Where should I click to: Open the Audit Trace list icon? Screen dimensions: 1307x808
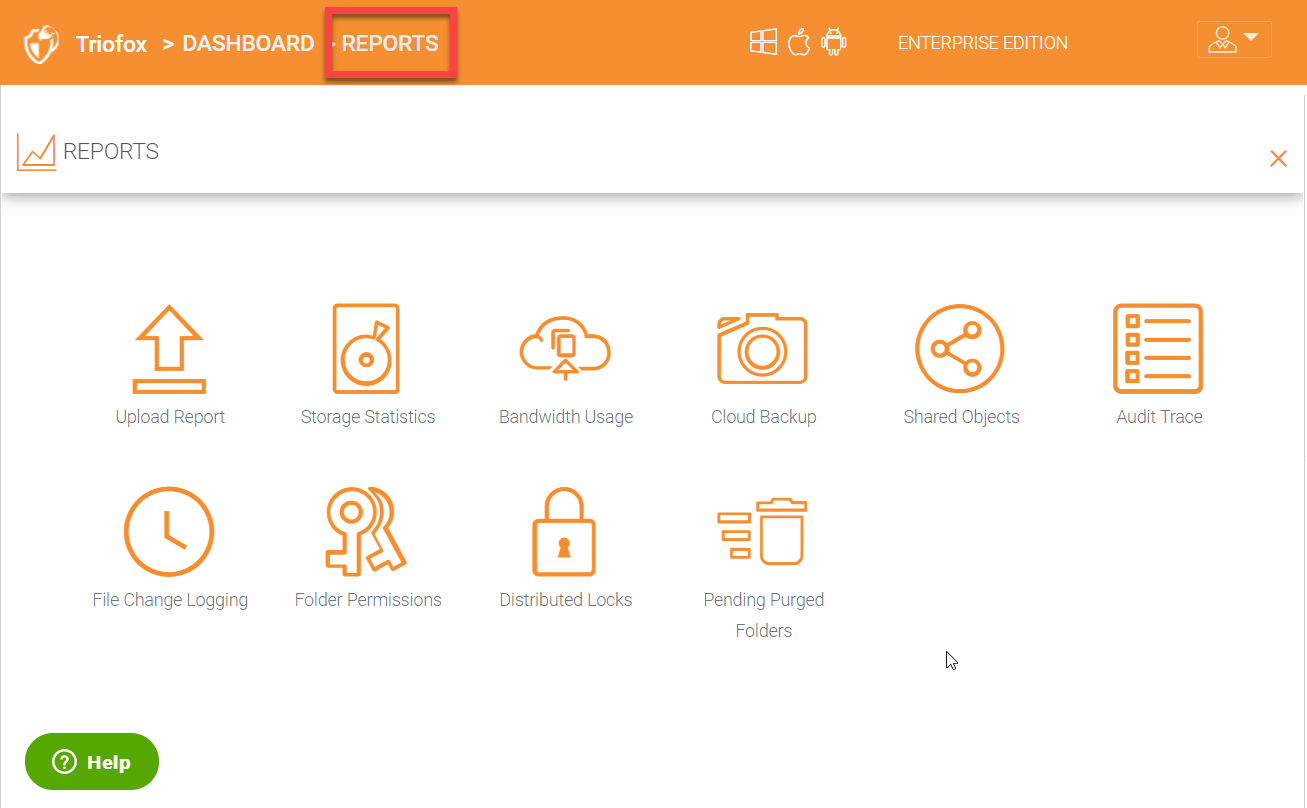[x=1158, y=349]
